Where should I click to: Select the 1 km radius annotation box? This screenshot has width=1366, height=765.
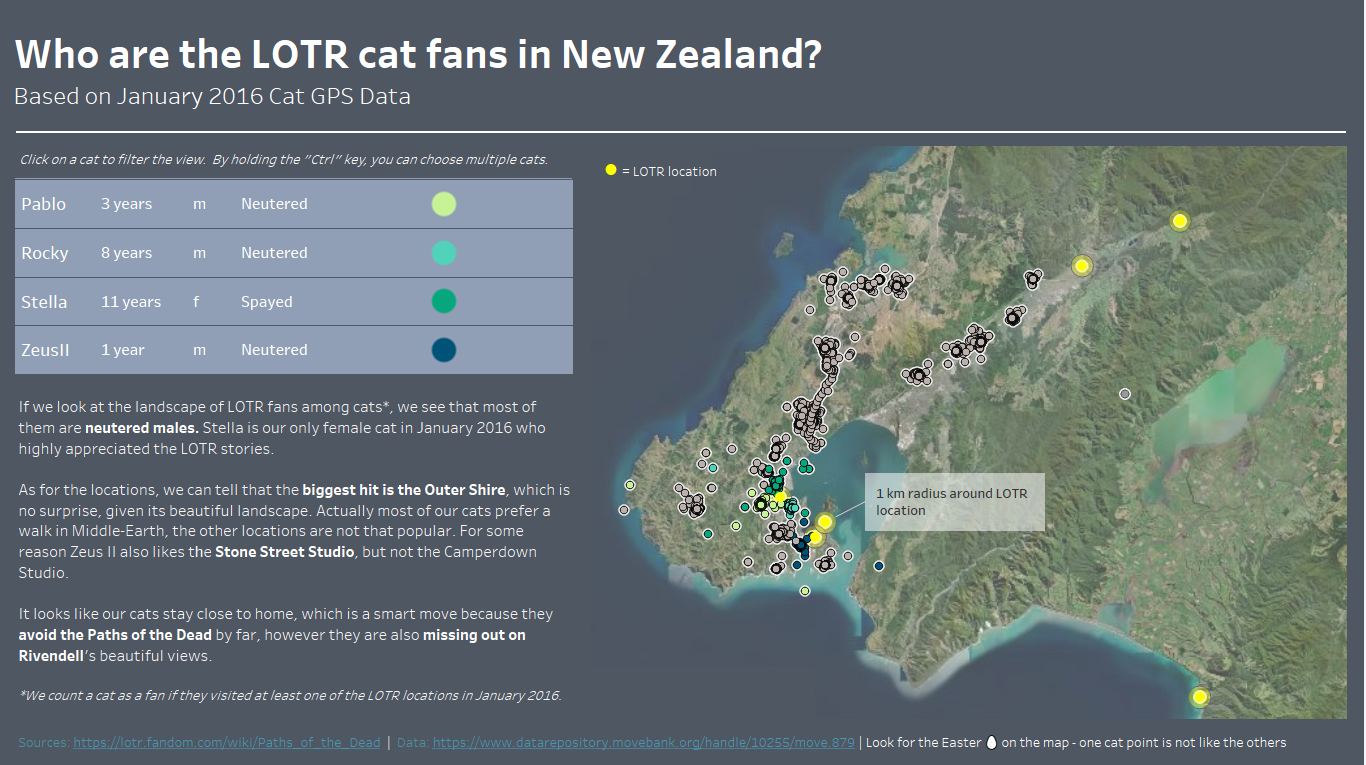(x=955, y=502)
